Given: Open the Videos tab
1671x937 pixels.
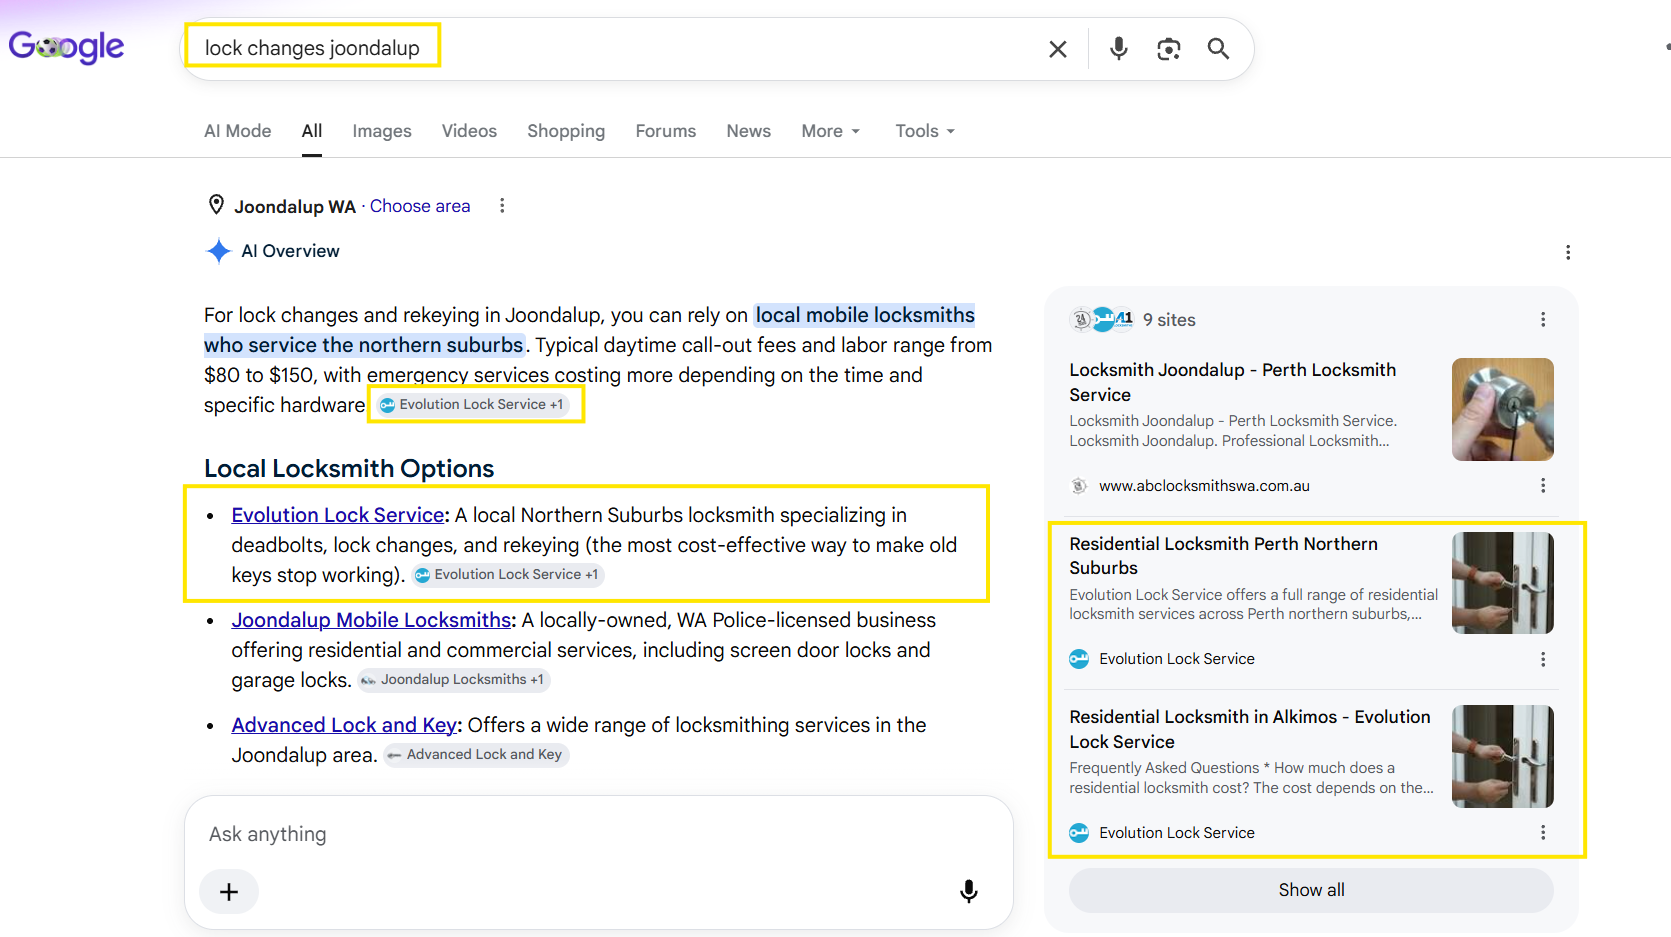Looking at the screenshot, I should (469, 131).
